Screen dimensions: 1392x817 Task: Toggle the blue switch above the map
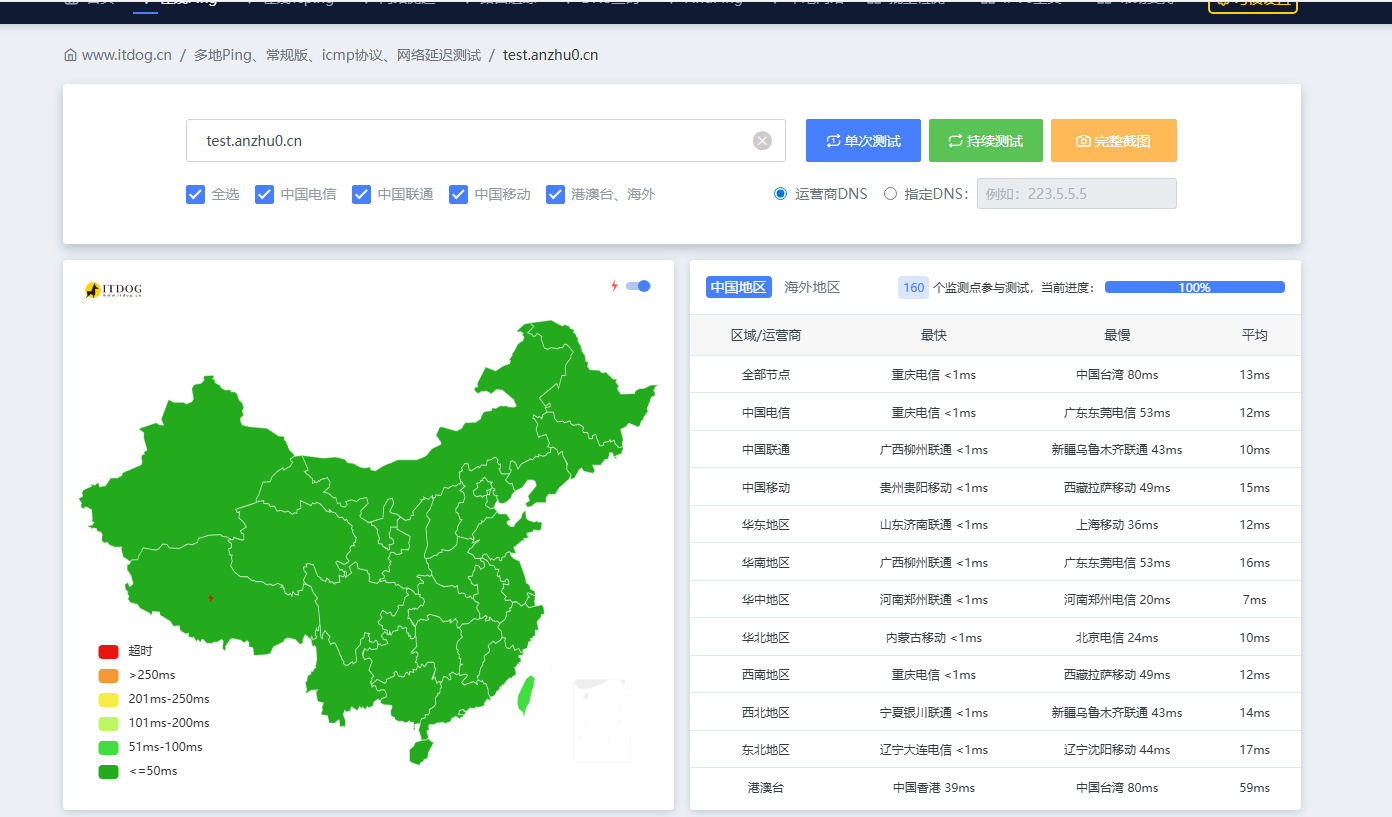point(638,286)
